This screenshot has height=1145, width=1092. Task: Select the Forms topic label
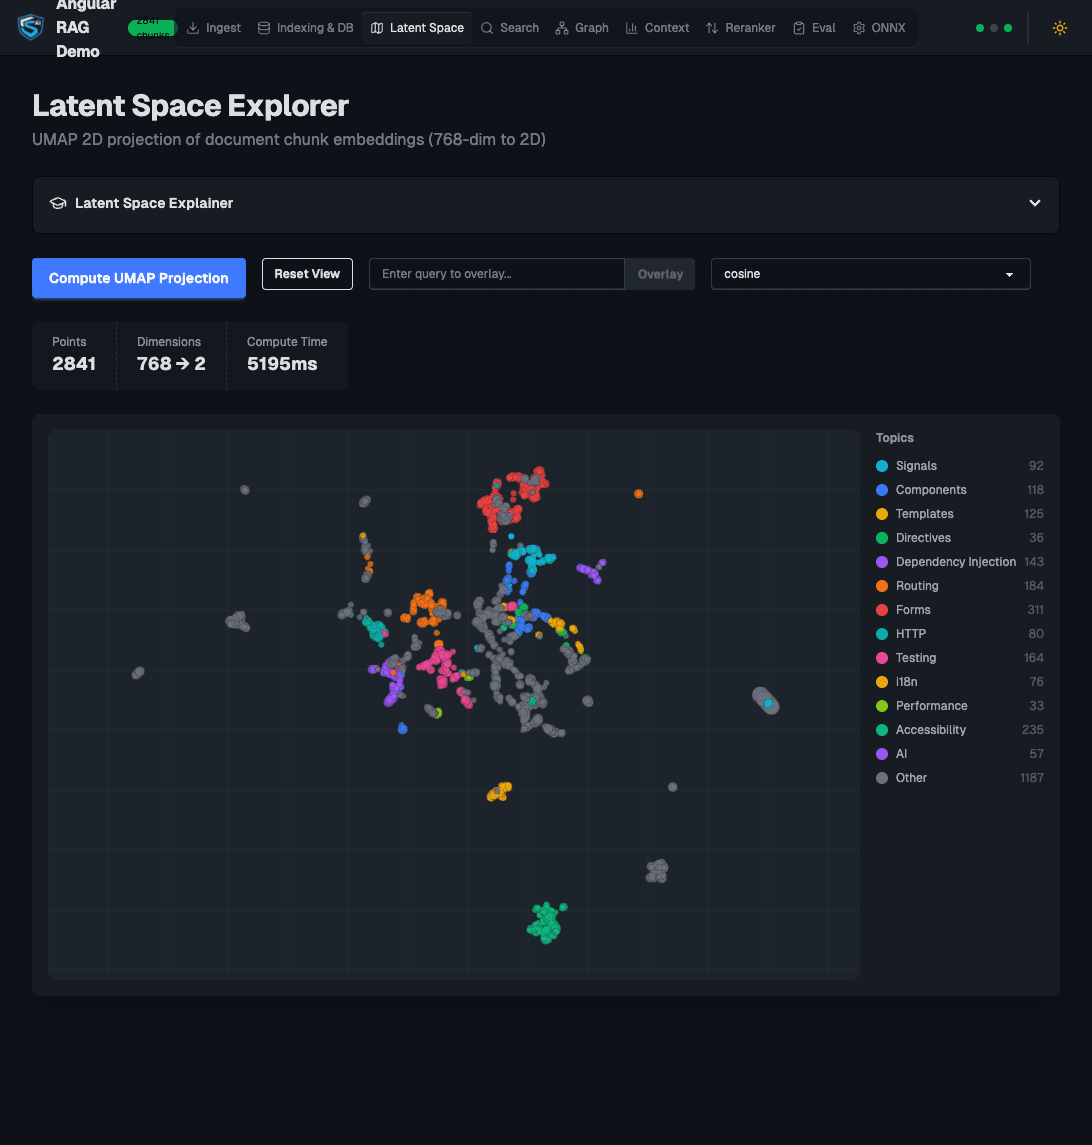(913, 610)
